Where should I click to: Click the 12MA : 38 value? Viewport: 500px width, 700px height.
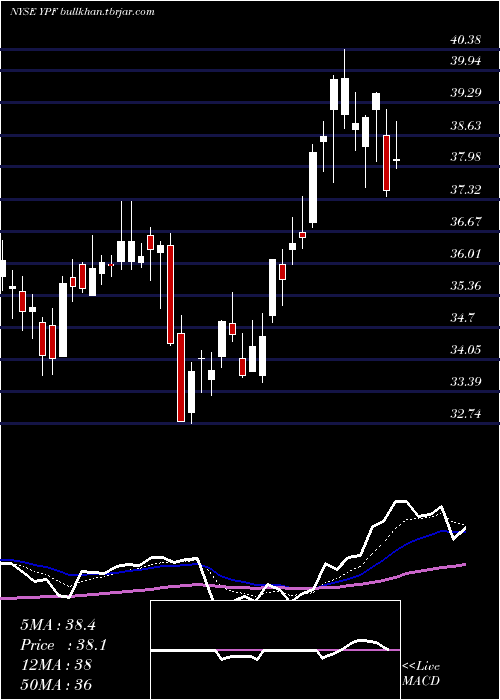(x=56, y=665)
